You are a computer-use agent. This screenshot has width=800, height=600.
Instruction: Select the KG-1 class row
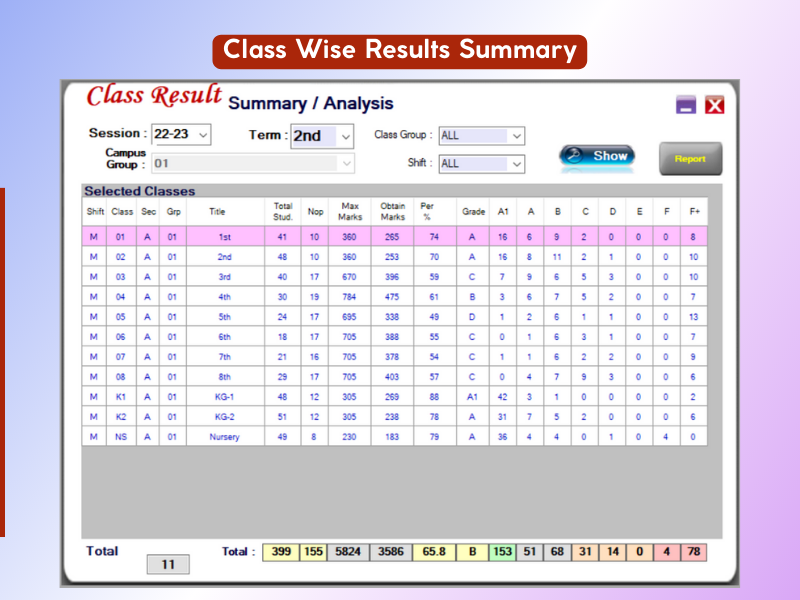[224, 396]
